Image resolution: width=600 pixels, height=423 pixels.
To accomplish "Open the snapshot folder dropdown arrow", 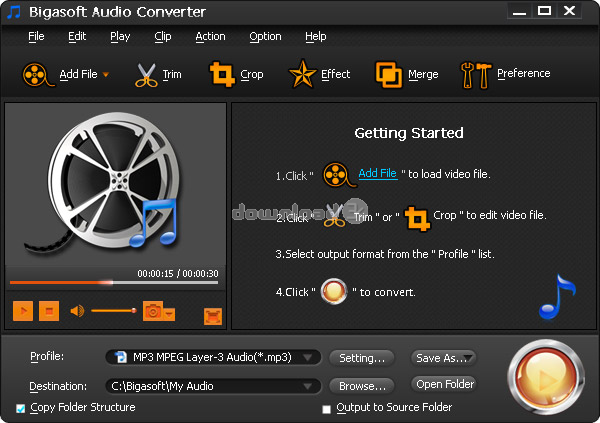I will (169, 314).
